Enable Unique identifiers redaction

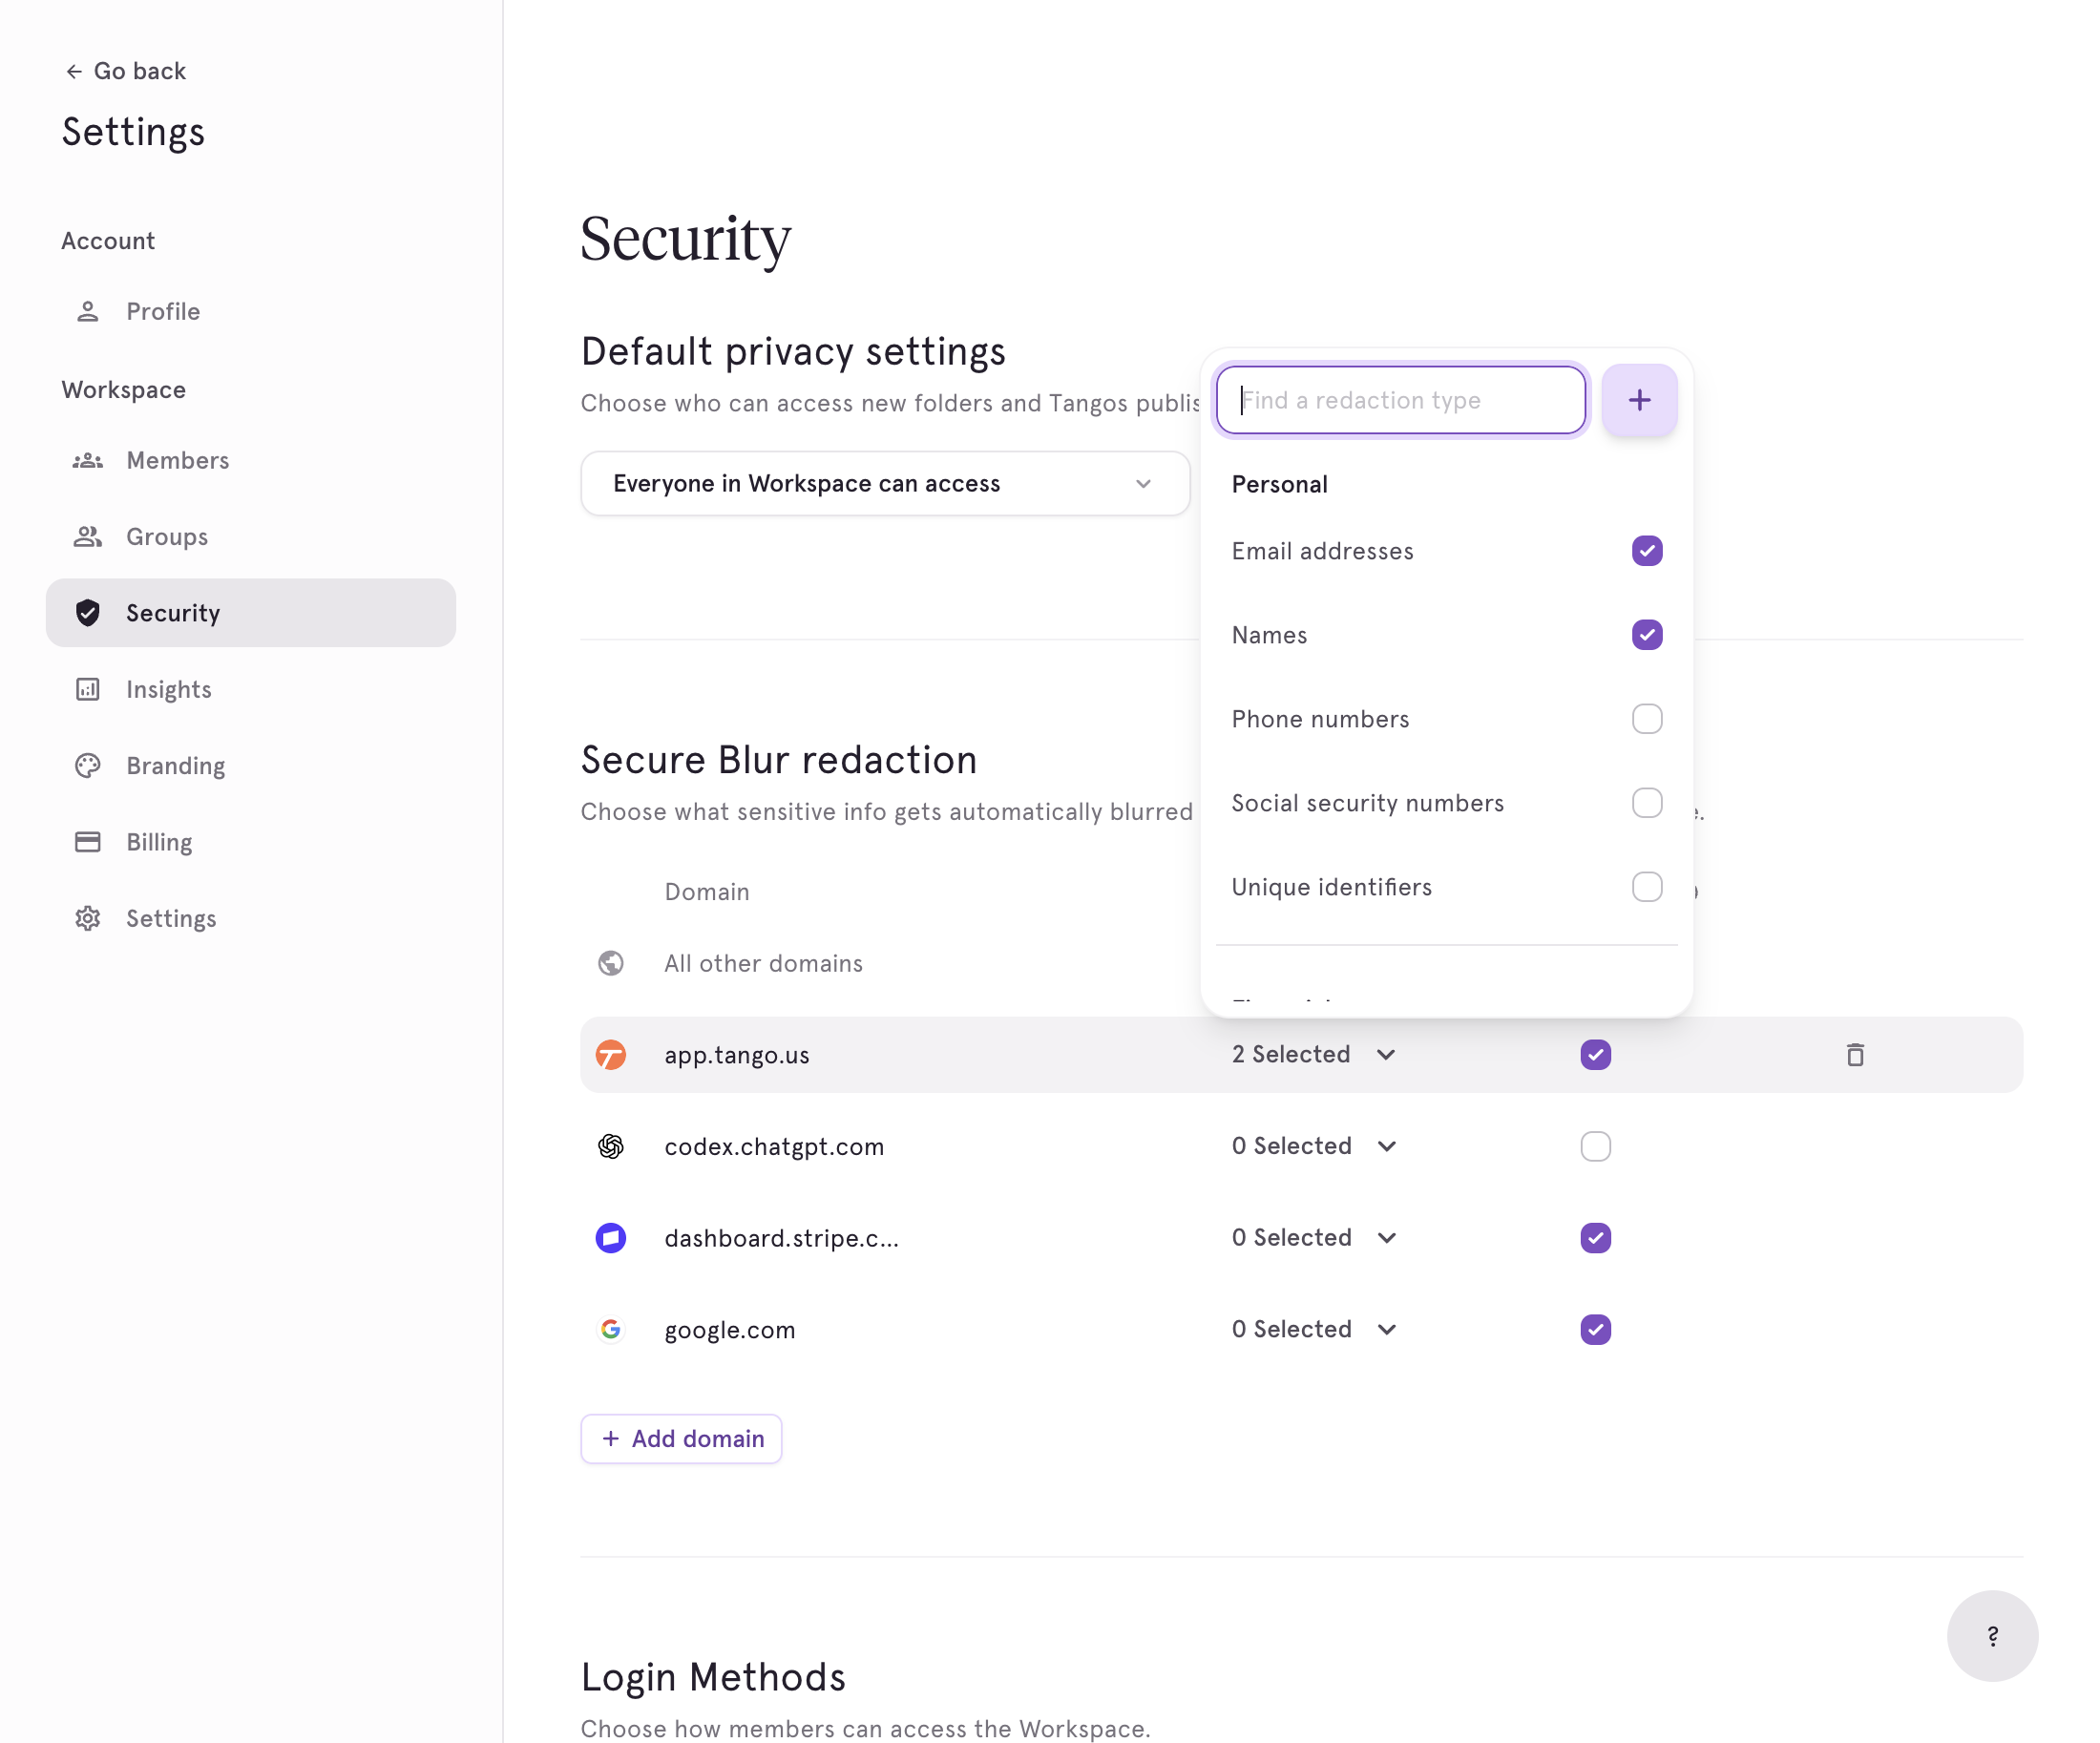click(x=1647, y=887)
